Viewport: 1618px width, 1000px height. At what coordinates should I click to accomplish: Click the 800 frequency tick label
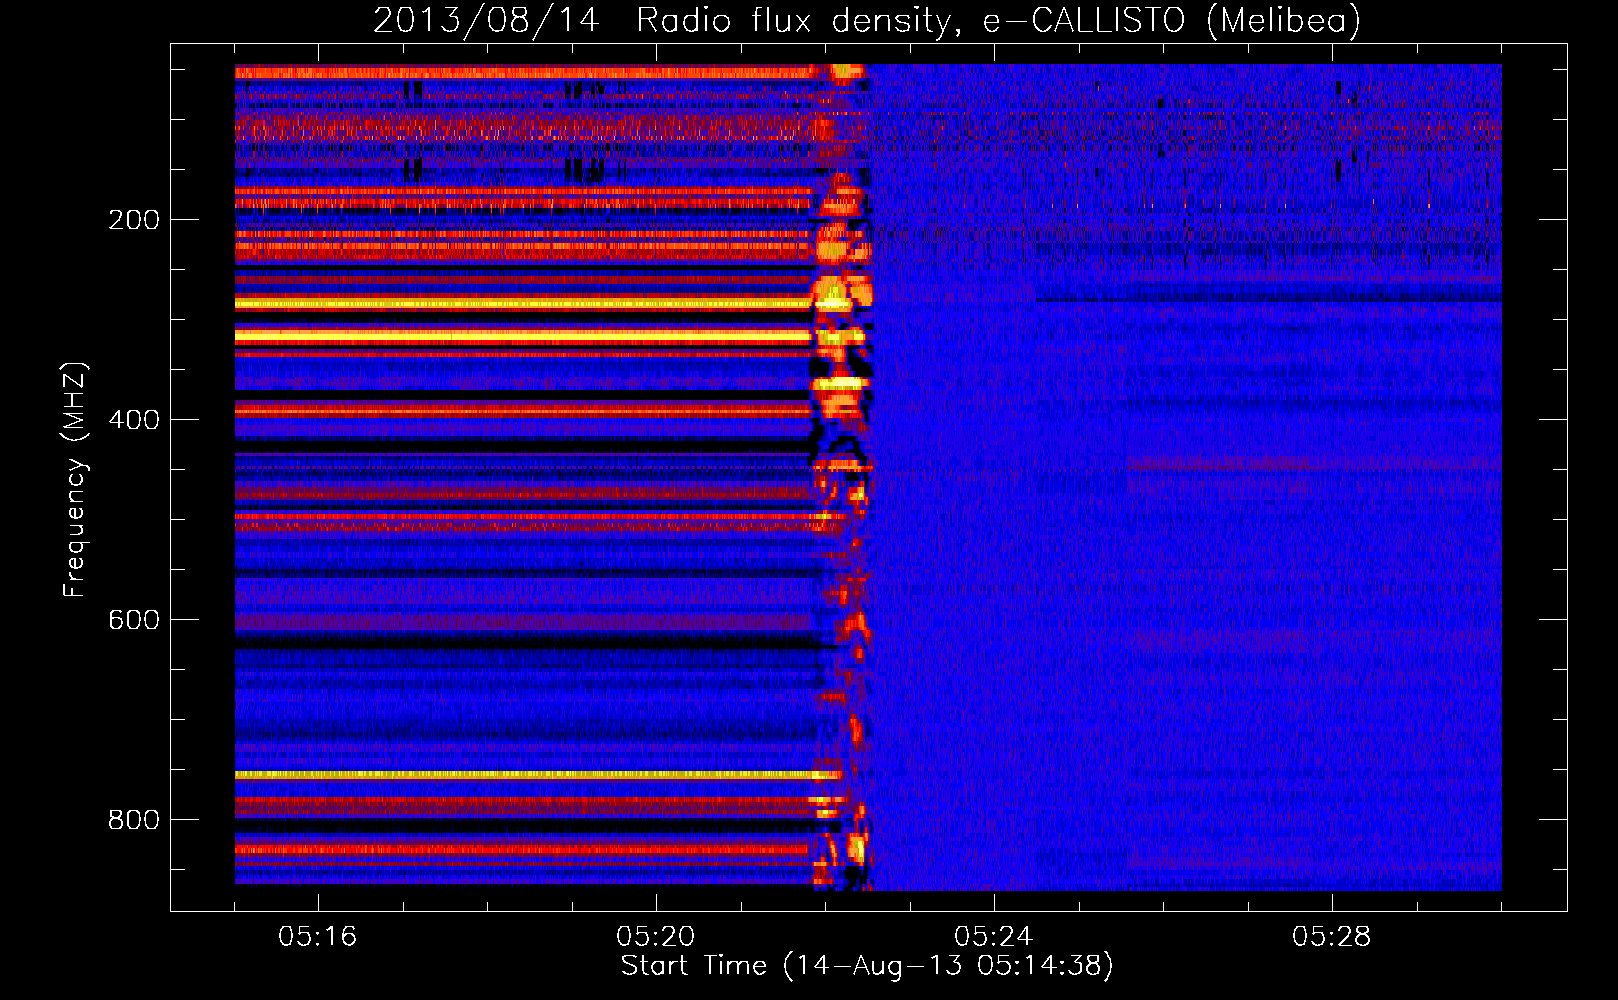134,820
